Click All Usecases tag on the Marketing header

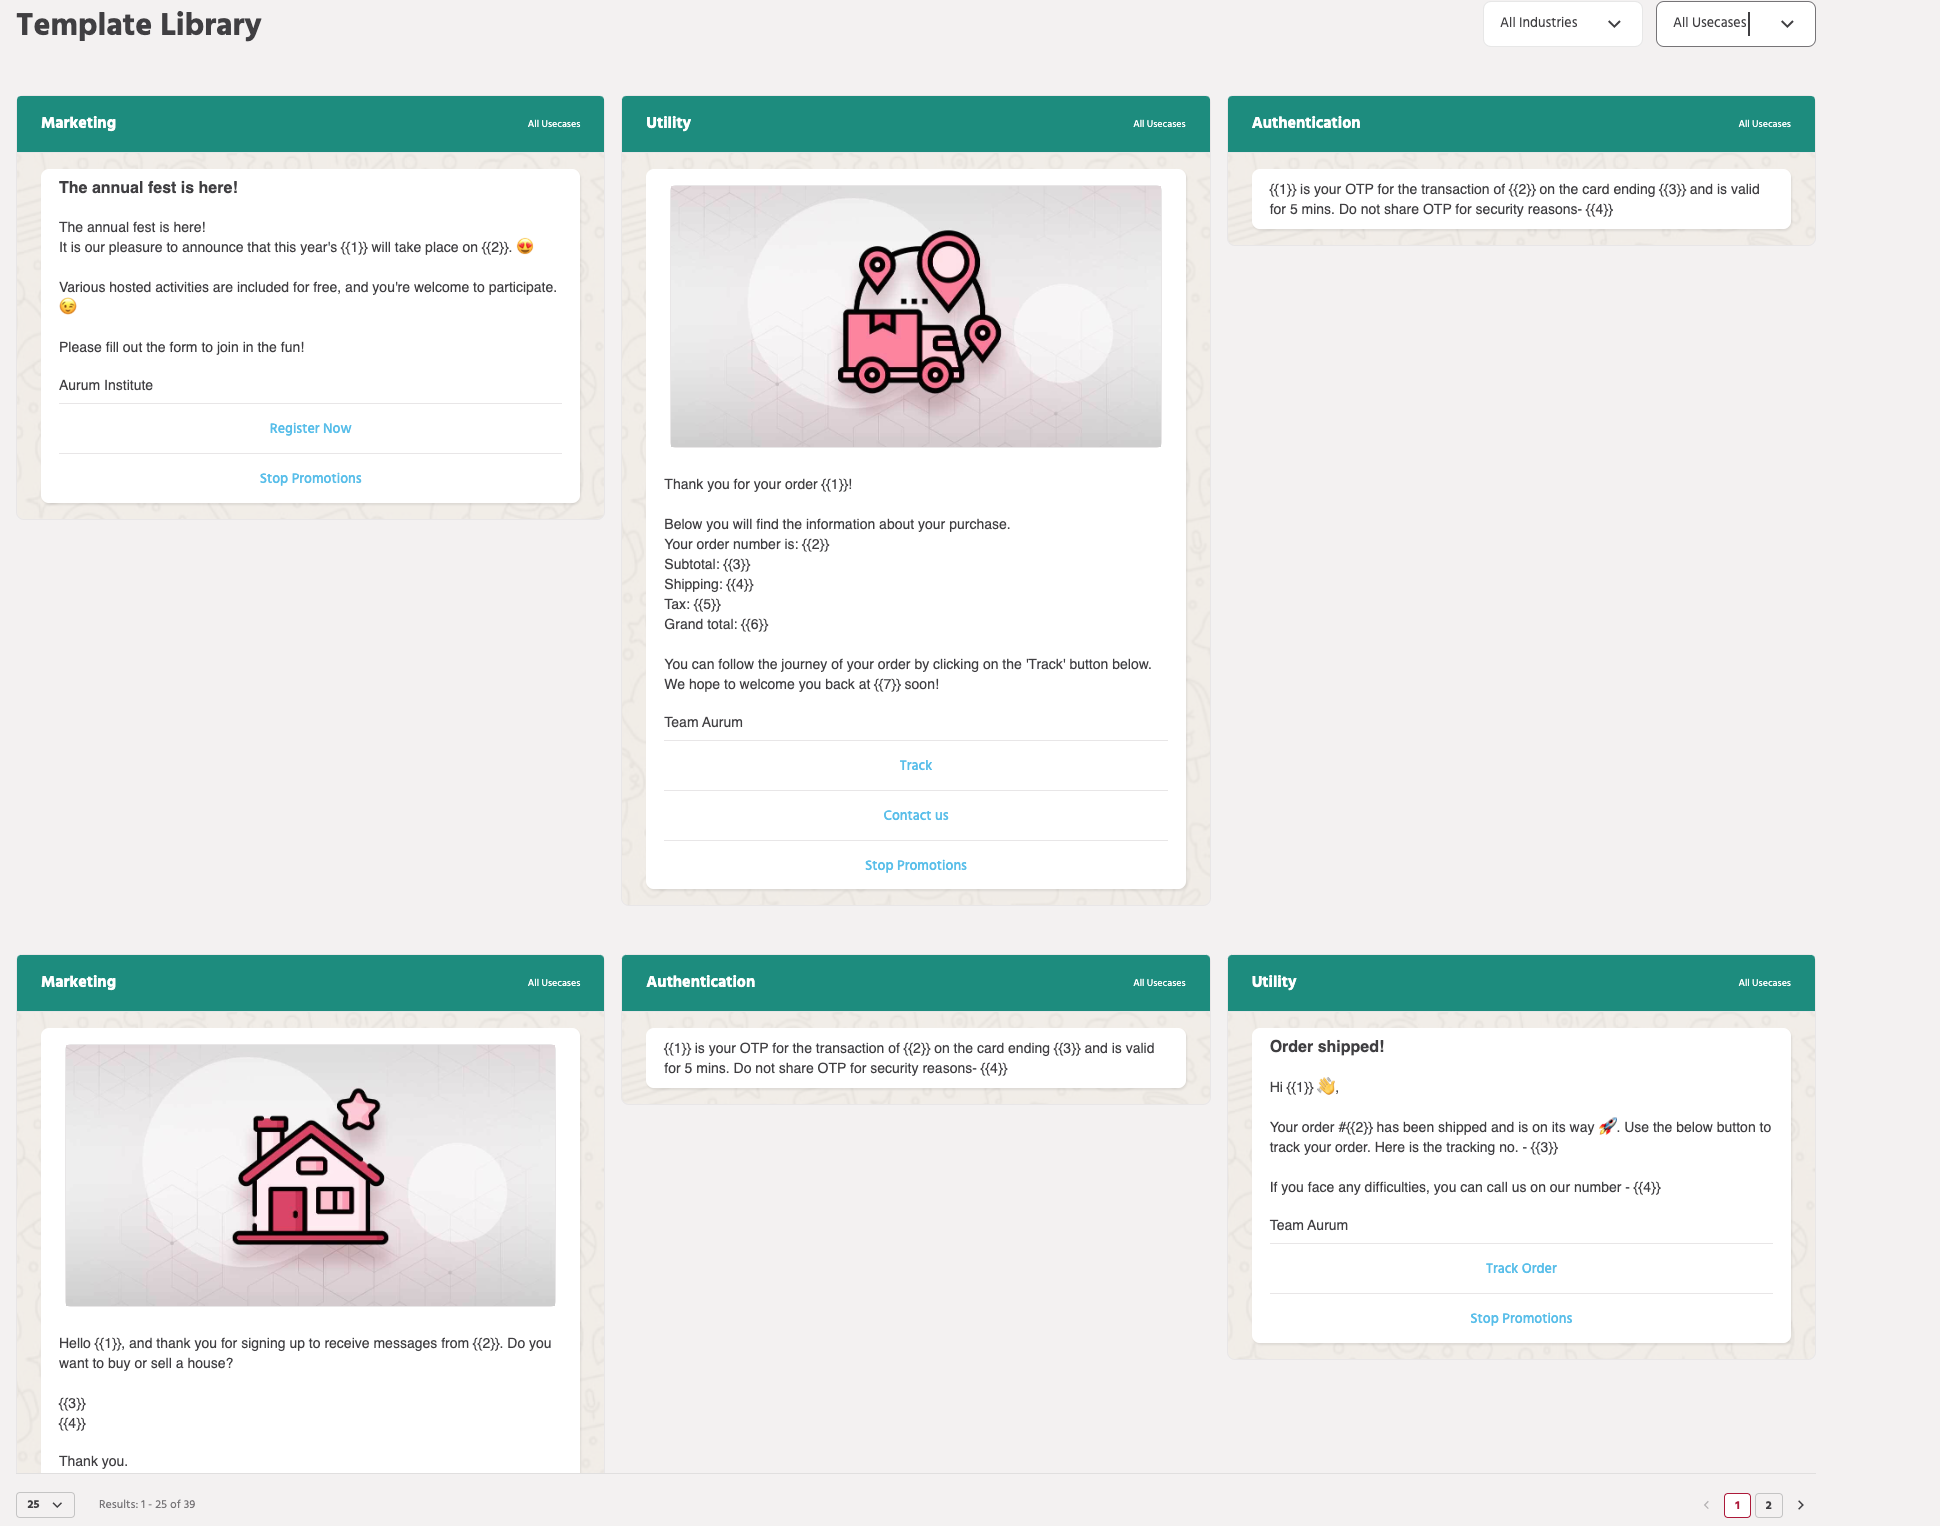point(554,123)
